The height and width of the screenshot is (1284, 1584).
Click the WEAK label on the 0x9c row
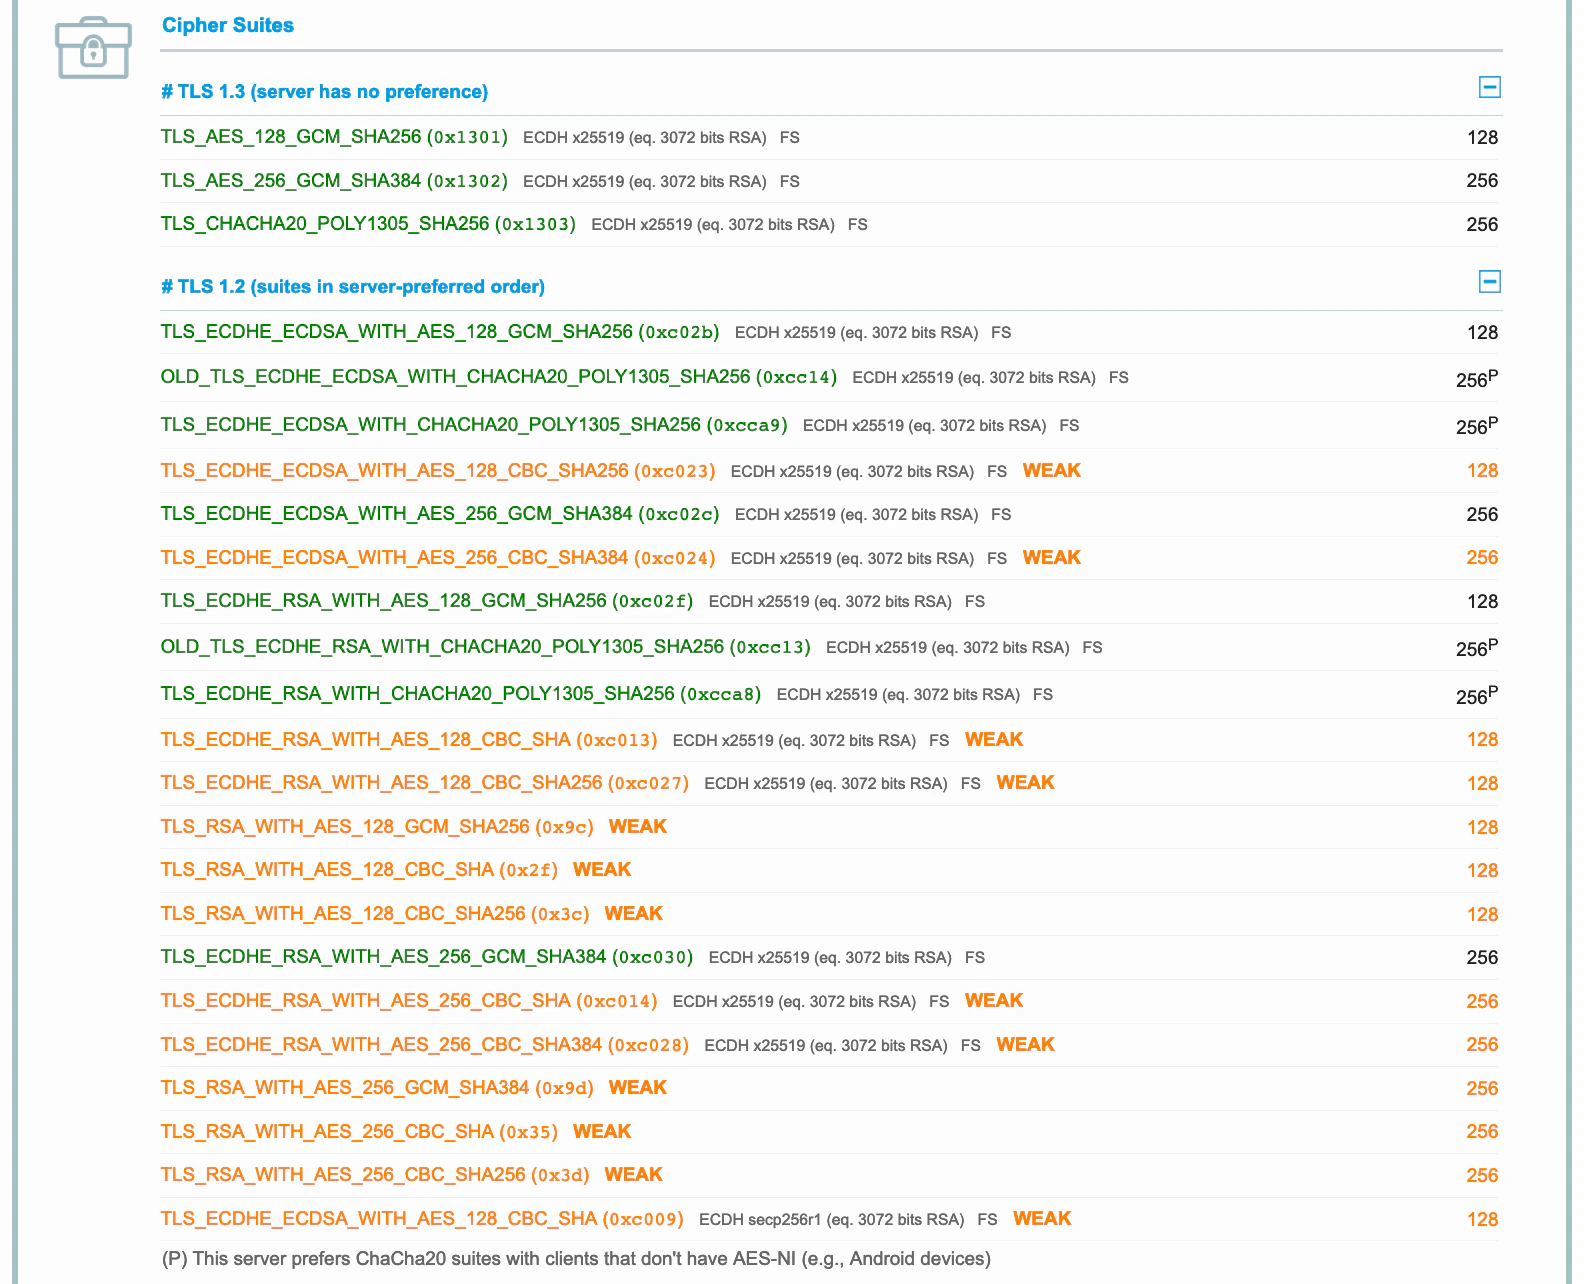pos(638,827)
